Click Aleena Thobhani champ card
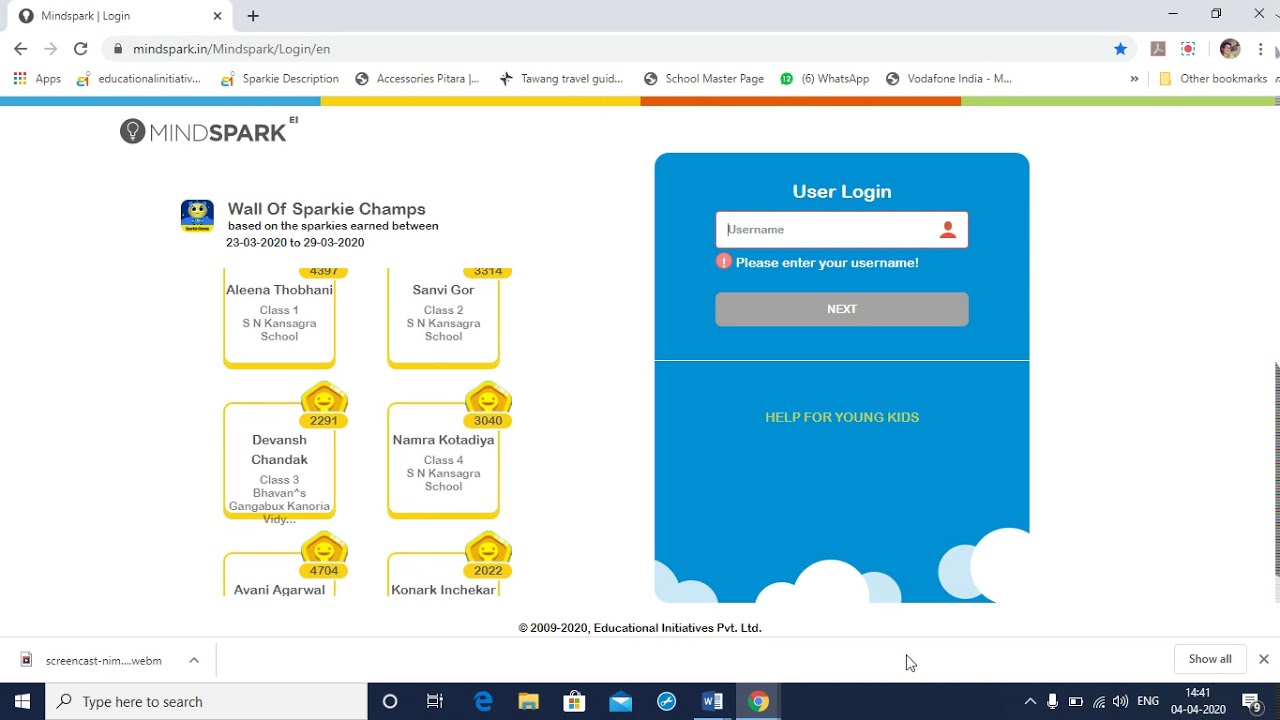 coord(279,318)
